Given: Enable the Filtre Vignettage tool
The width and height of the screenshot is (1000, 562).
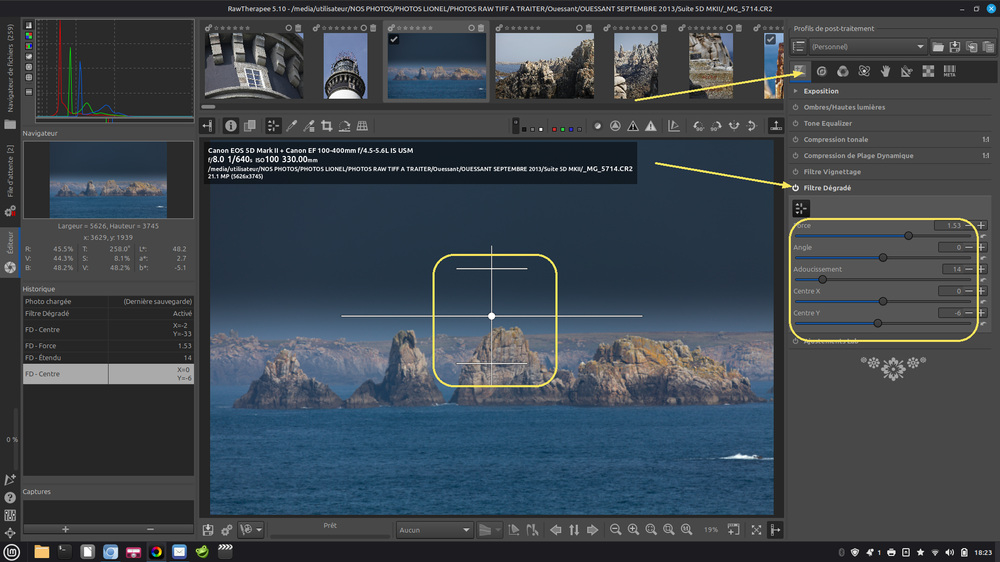Looking at the screenshot, I should [795, 172].
